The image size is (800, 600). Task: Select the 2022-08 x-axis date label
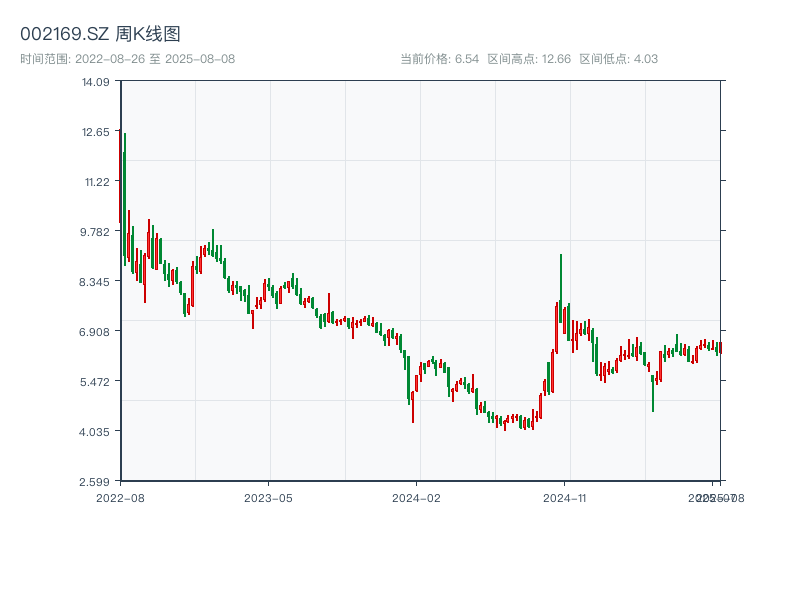click(x=120, y=497)
